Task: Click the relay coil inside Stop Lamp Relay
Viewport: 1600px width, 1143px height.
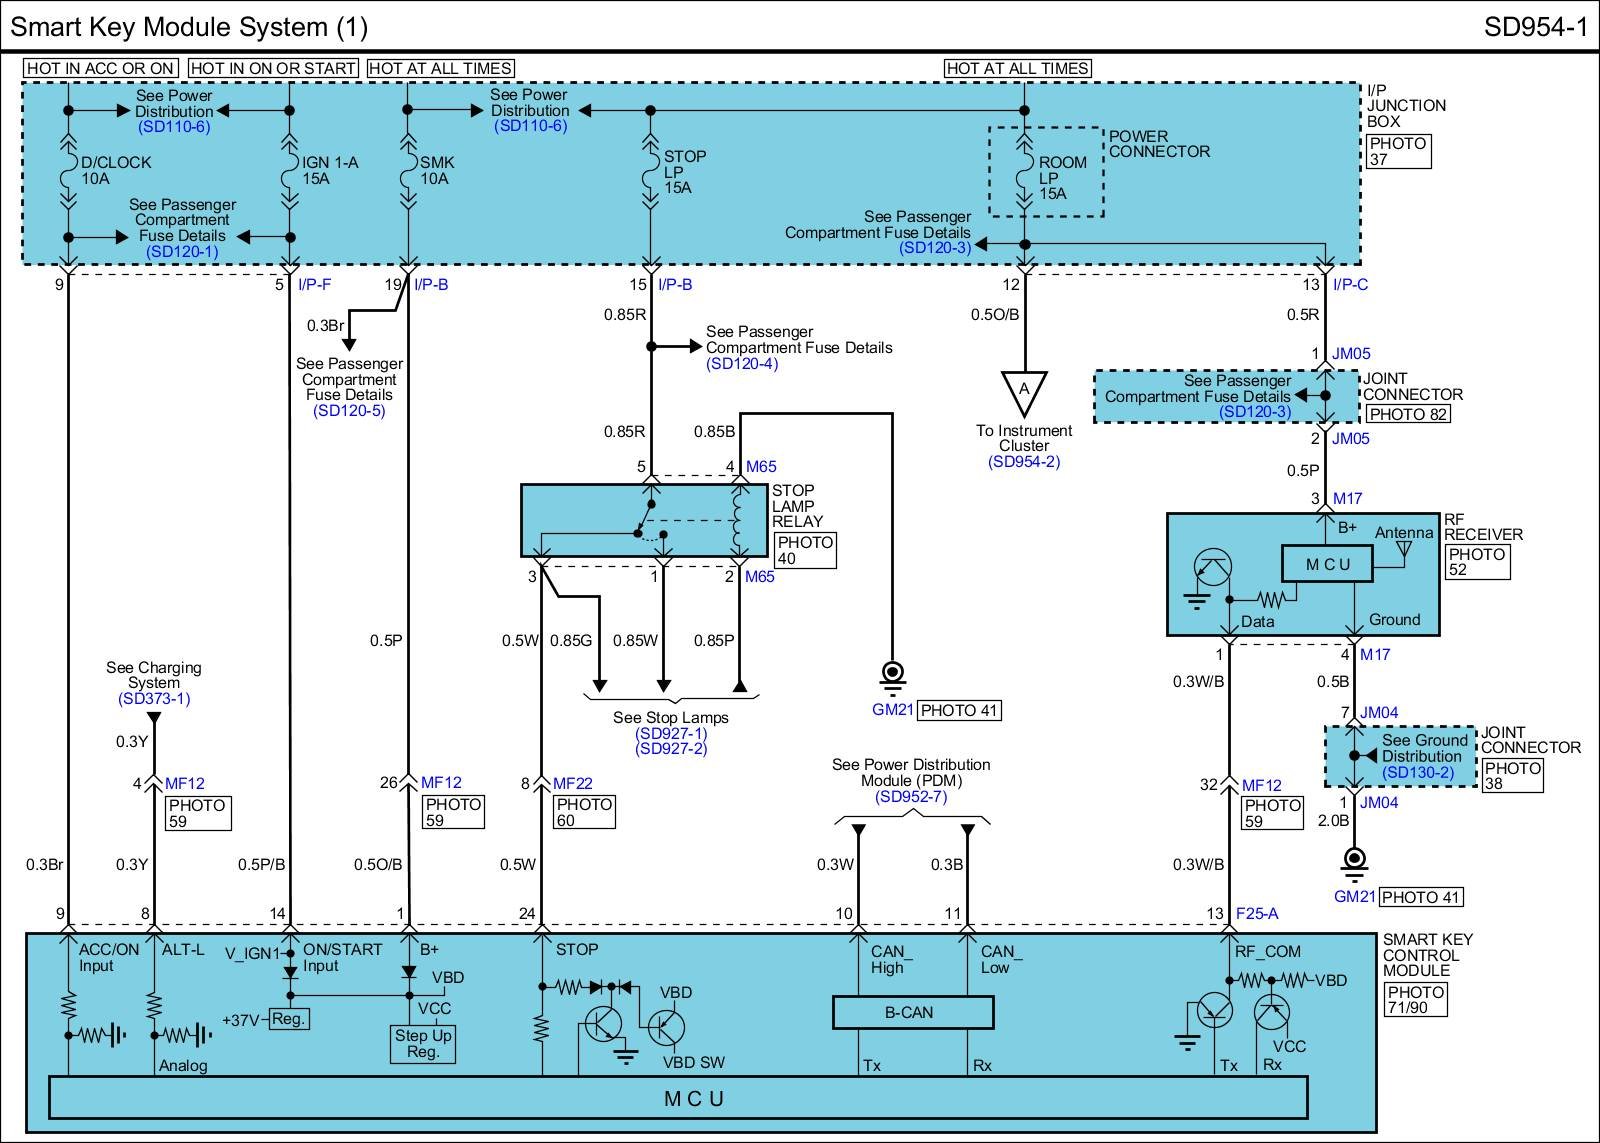Action: [x=739, y=520]
